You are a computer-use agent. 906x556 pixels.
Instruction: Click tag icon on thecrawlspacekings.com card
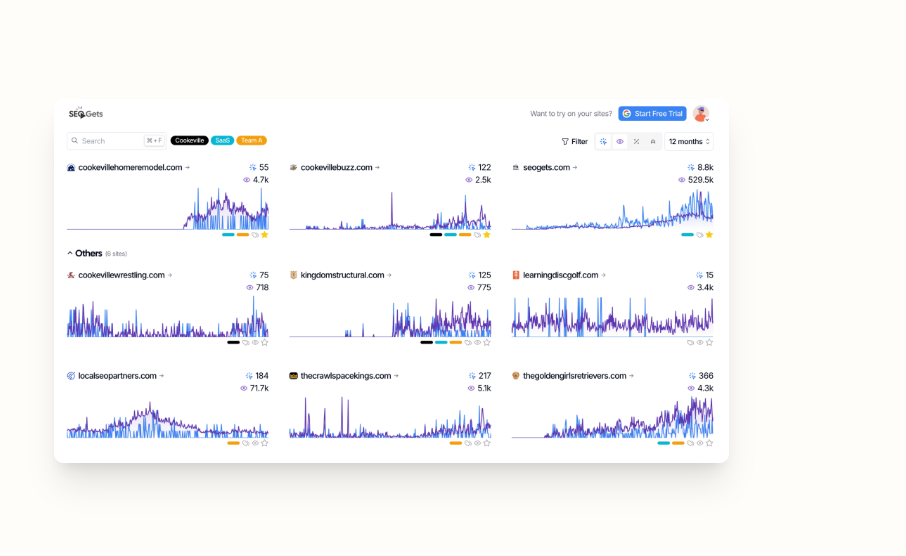click(468, 443)
